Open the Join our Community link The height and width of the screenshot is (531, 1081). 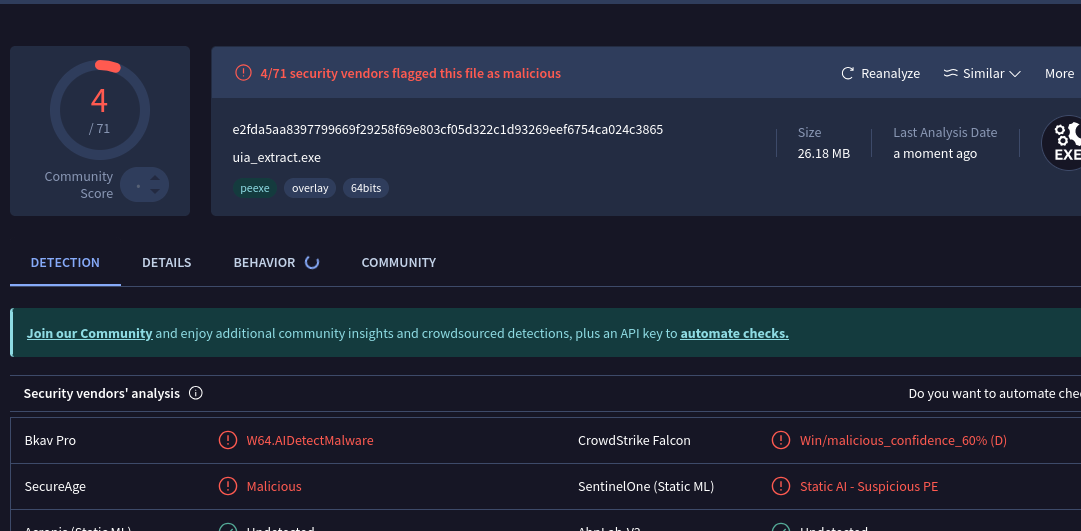[90, 334]
